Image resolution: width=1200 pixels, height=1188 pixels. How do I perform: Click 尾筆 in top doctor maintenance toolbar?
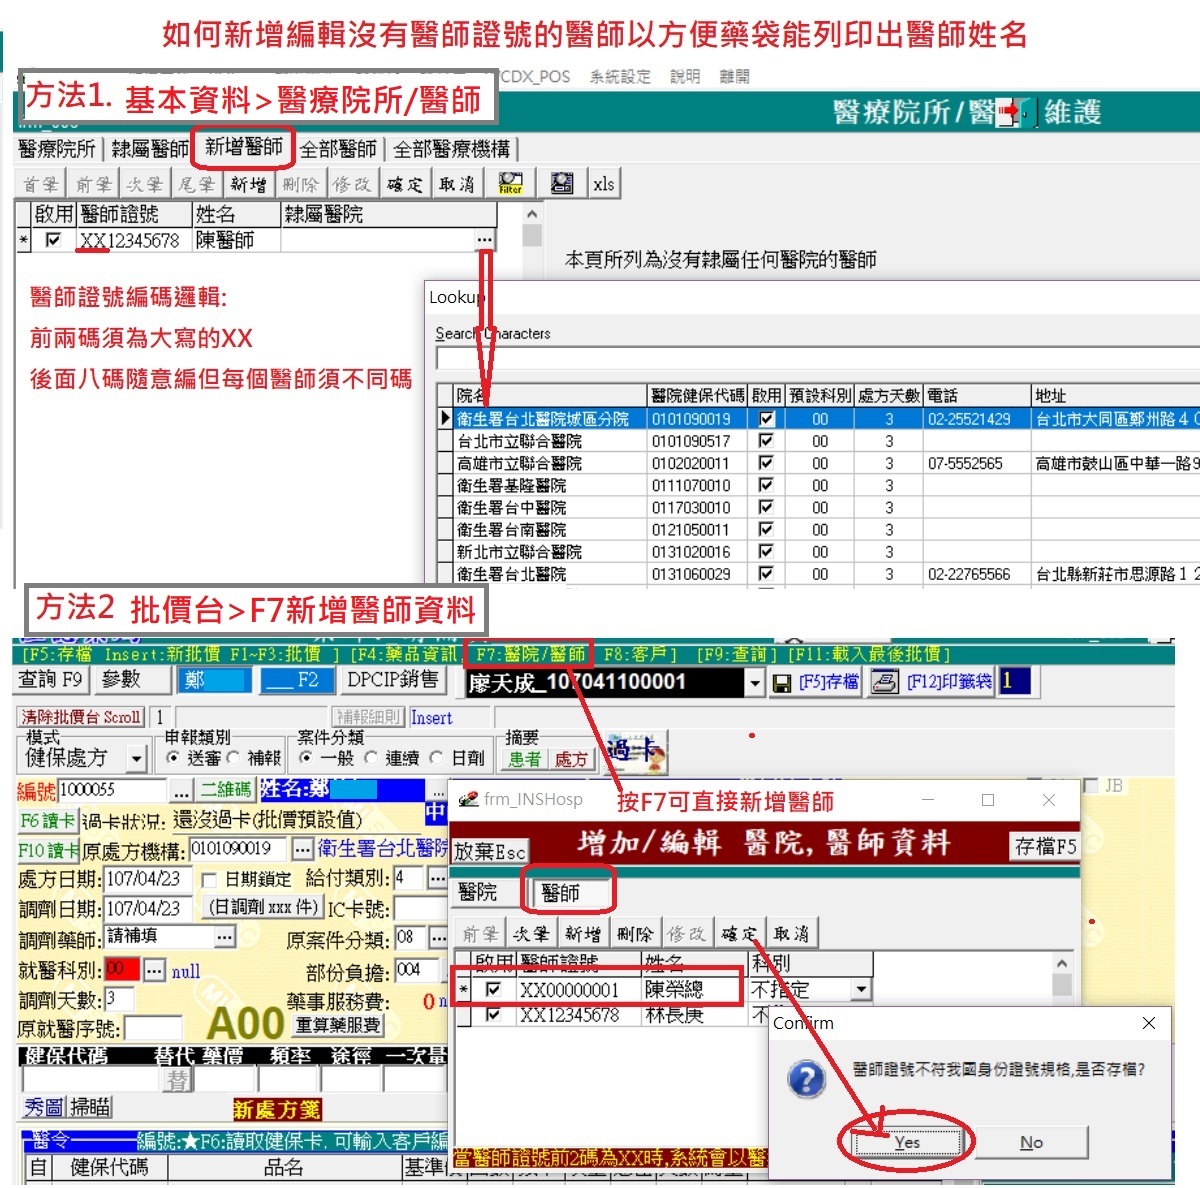(x=196, y=184)
